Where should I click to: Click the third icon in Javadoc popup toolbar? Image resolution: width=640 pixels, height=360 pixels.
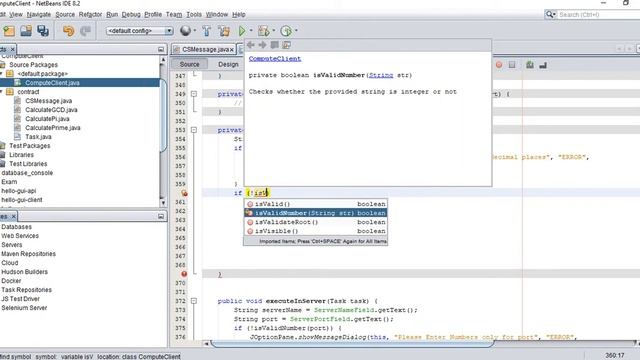tap(275, 45)
